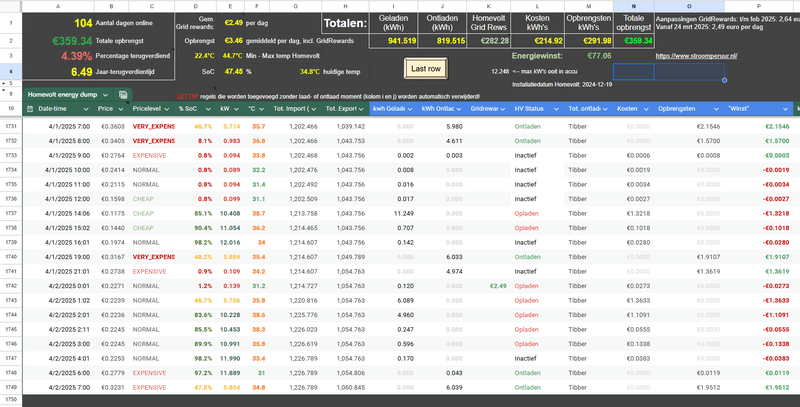Open the Opbrengsten column filter dropdown
Screen dimensions: 800x407
(x=716, y=109)
